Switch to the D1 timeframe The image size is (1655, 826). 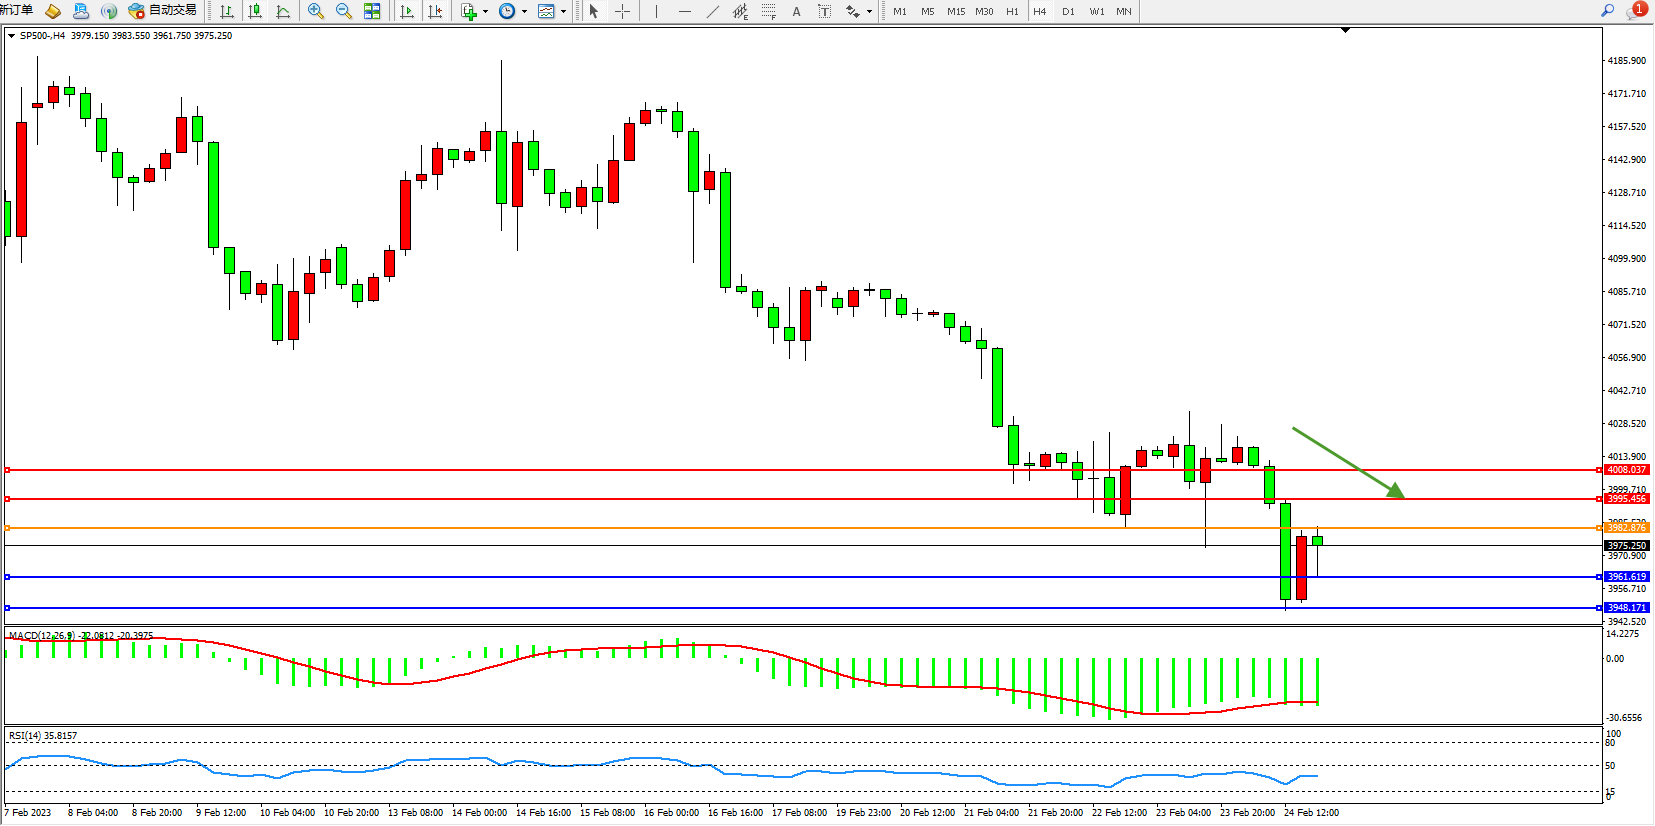coord(1068,11)
